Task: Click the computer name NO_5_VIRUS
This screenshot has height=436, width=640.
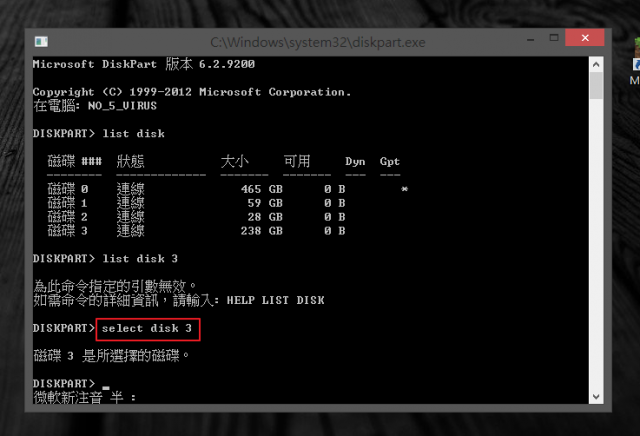Action: click(122, 106)
